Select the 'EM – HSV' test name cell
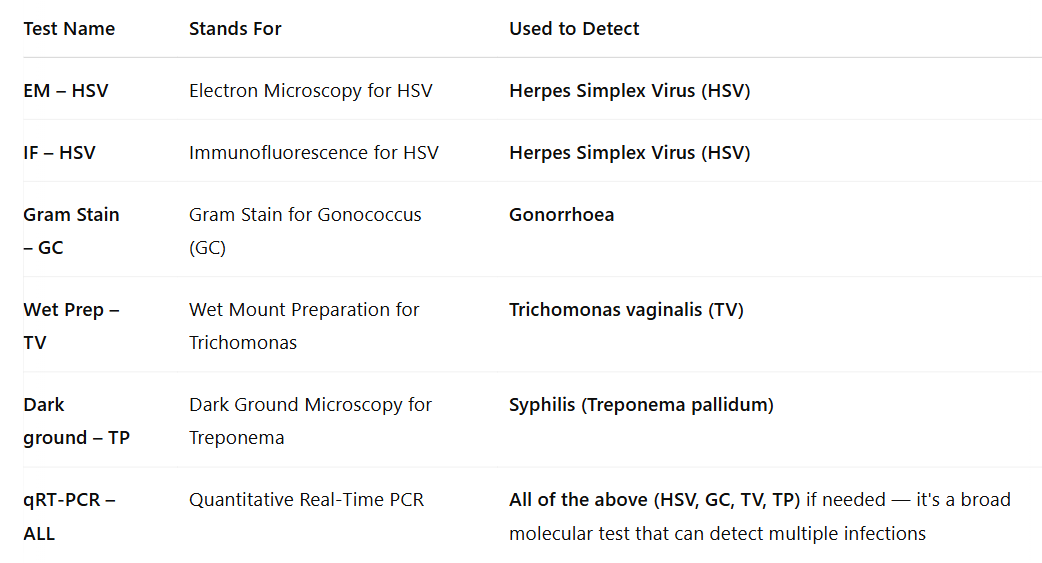 (x=66, y=90)
